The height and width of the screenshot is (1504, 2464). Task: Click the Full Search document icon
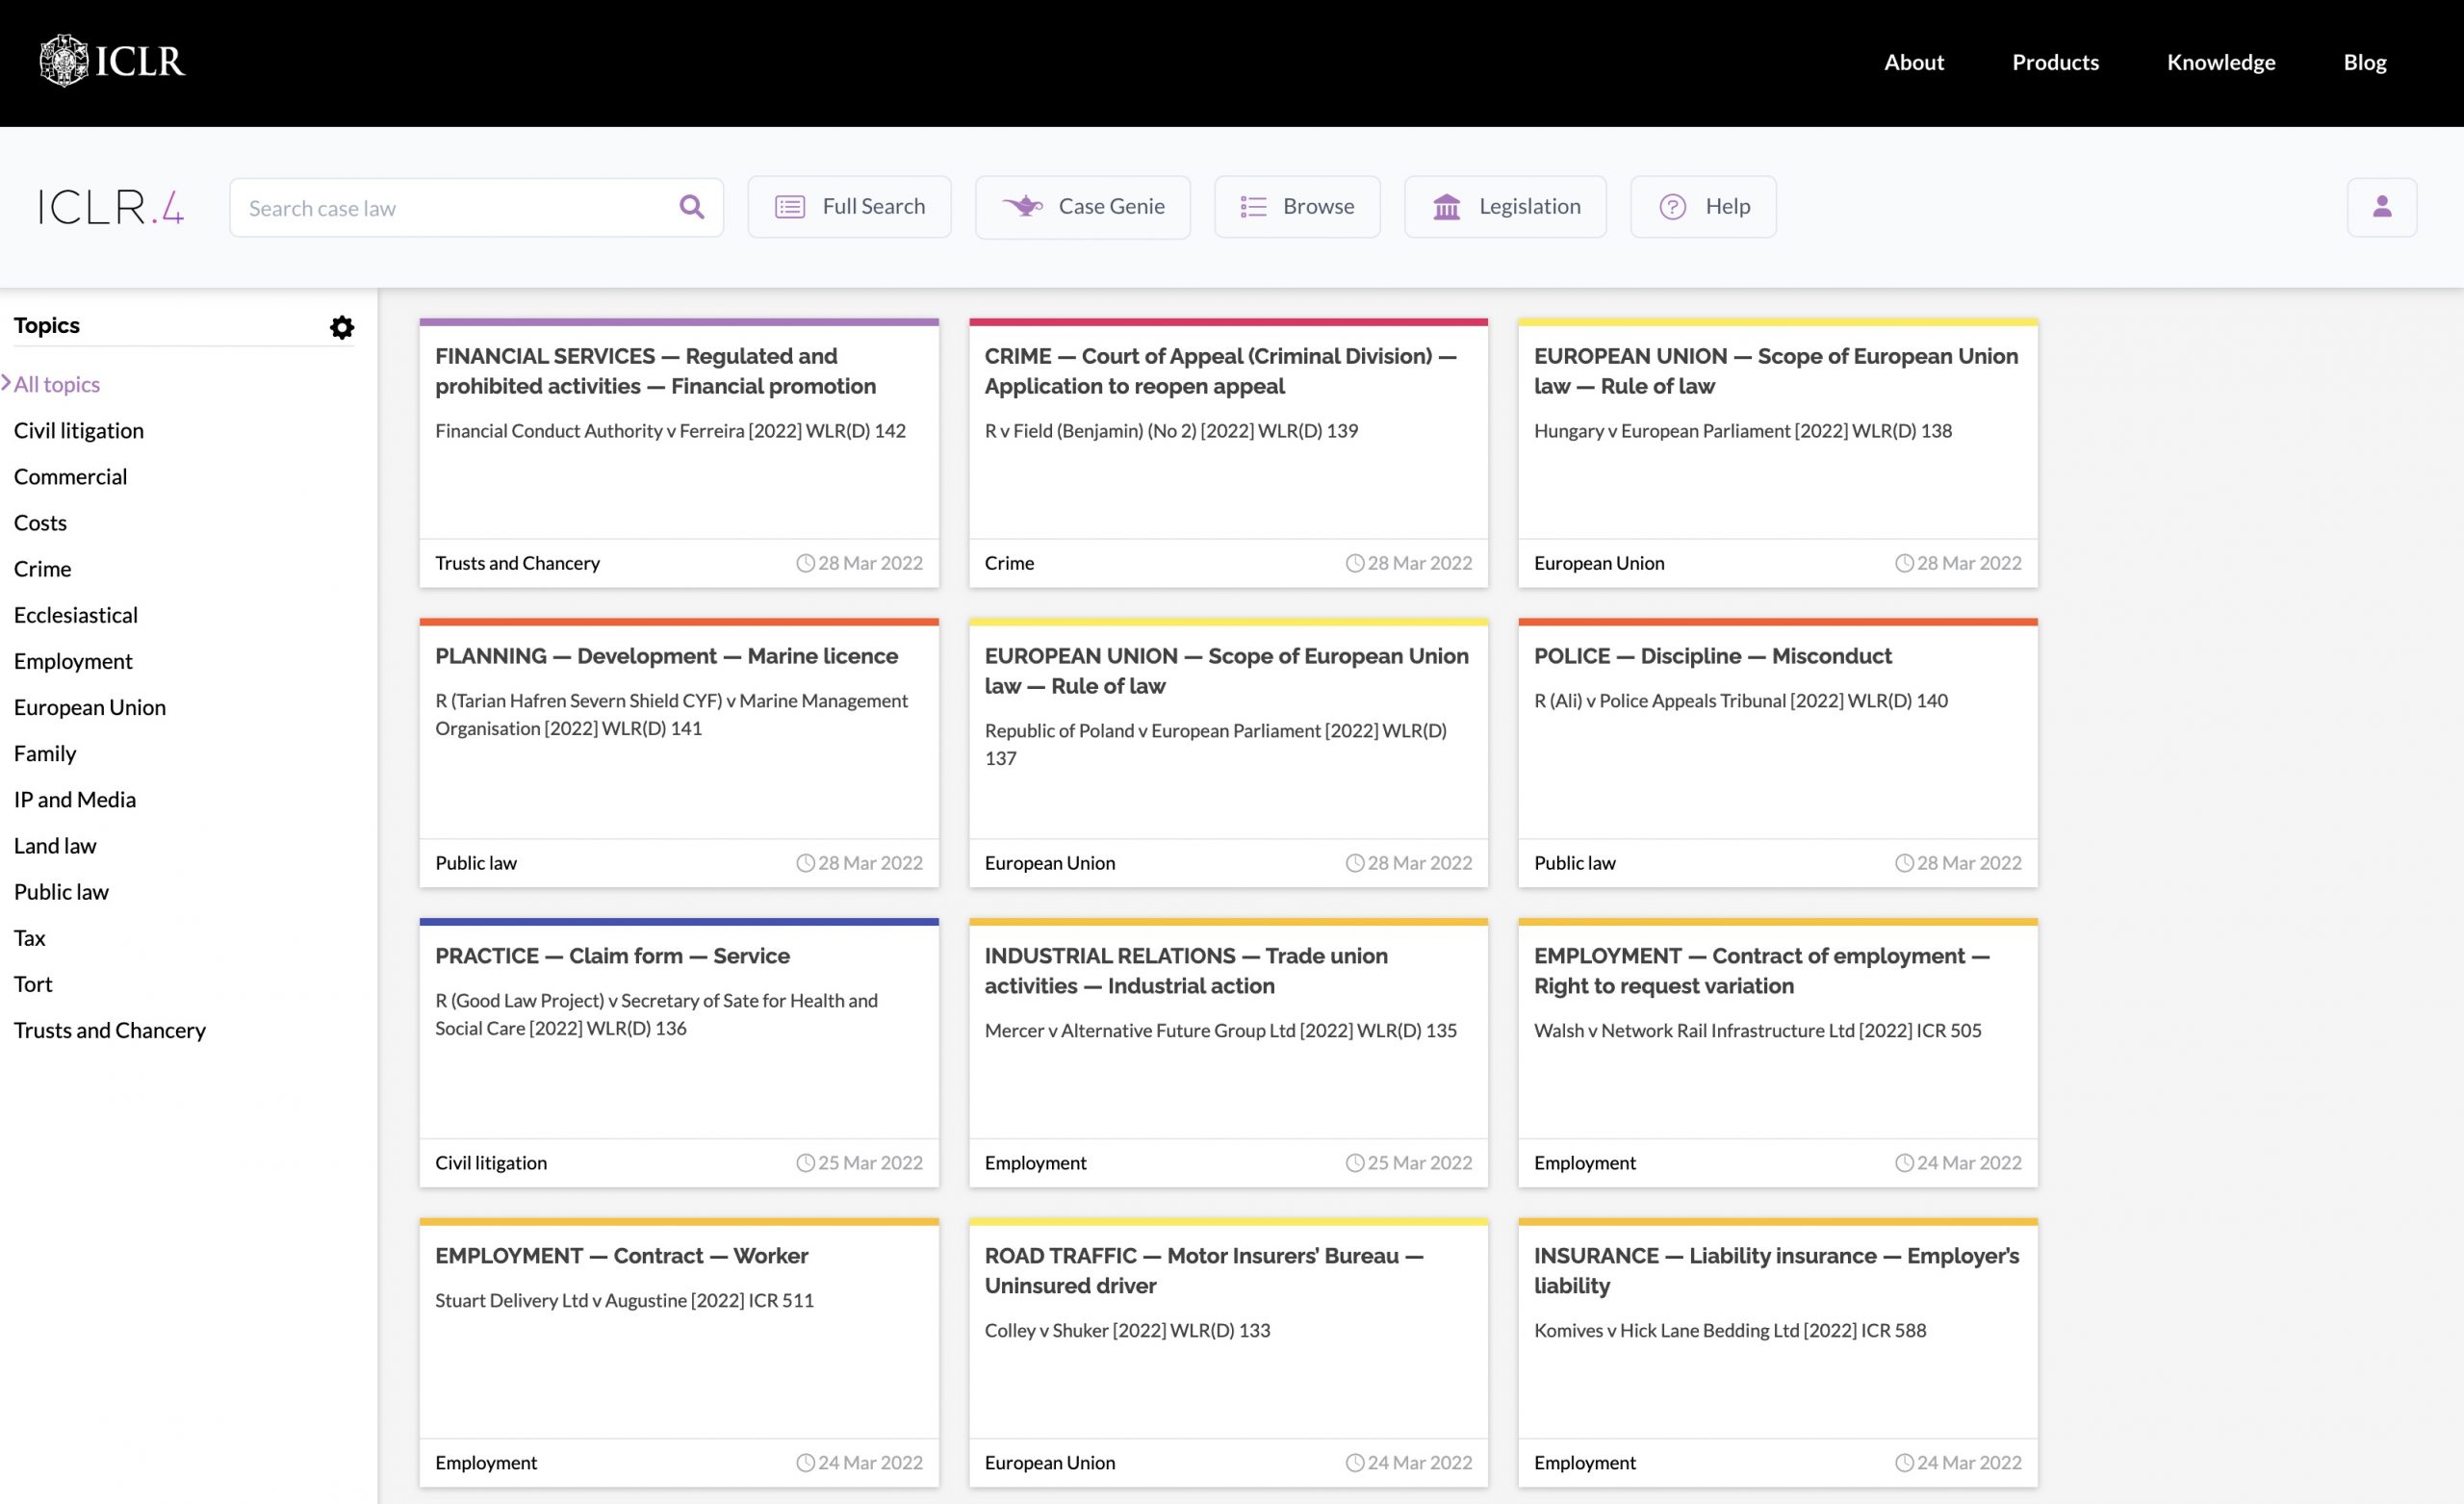tap(789, 206)
